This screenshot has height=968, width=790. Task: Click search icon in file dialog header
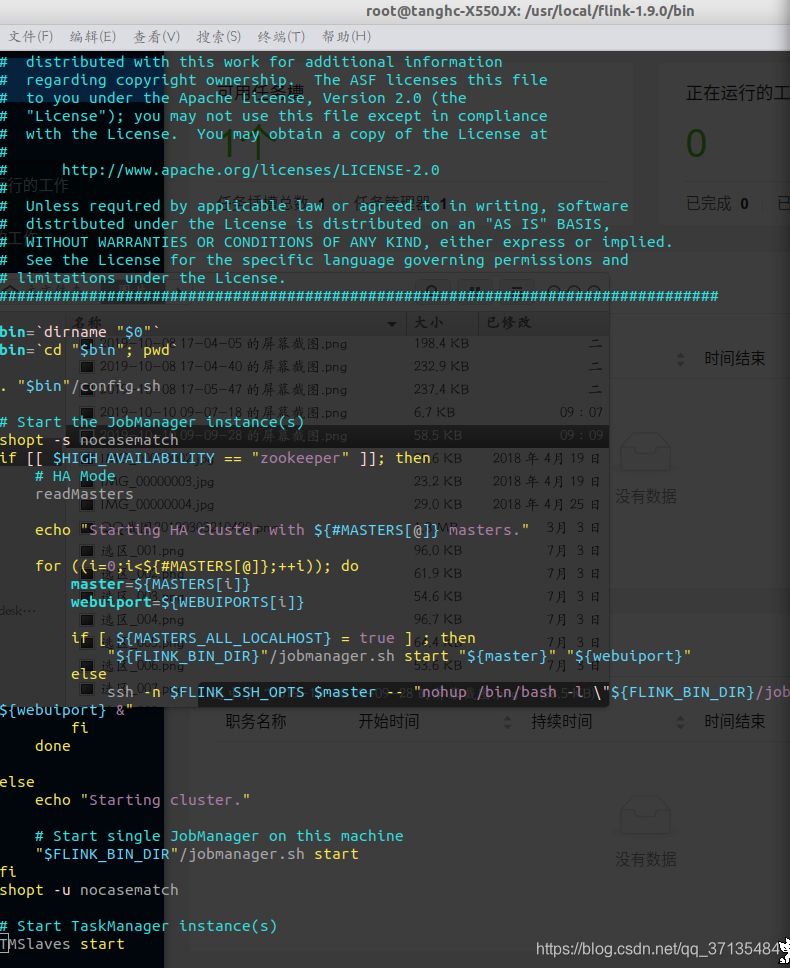[432, 291]
